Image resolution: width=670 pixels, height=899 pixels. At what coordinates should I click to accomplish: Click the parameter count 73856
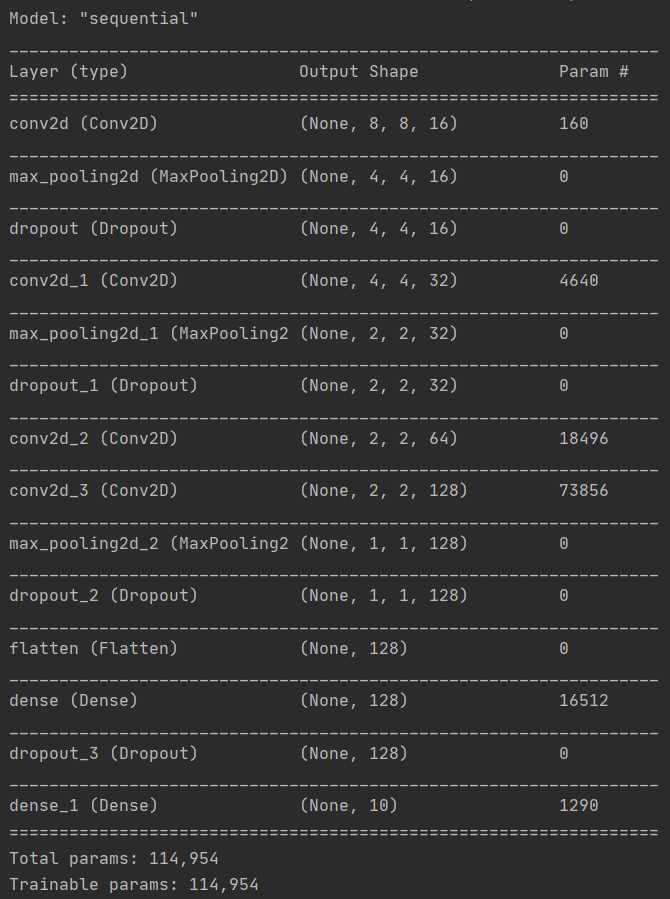tap(584, 490)
